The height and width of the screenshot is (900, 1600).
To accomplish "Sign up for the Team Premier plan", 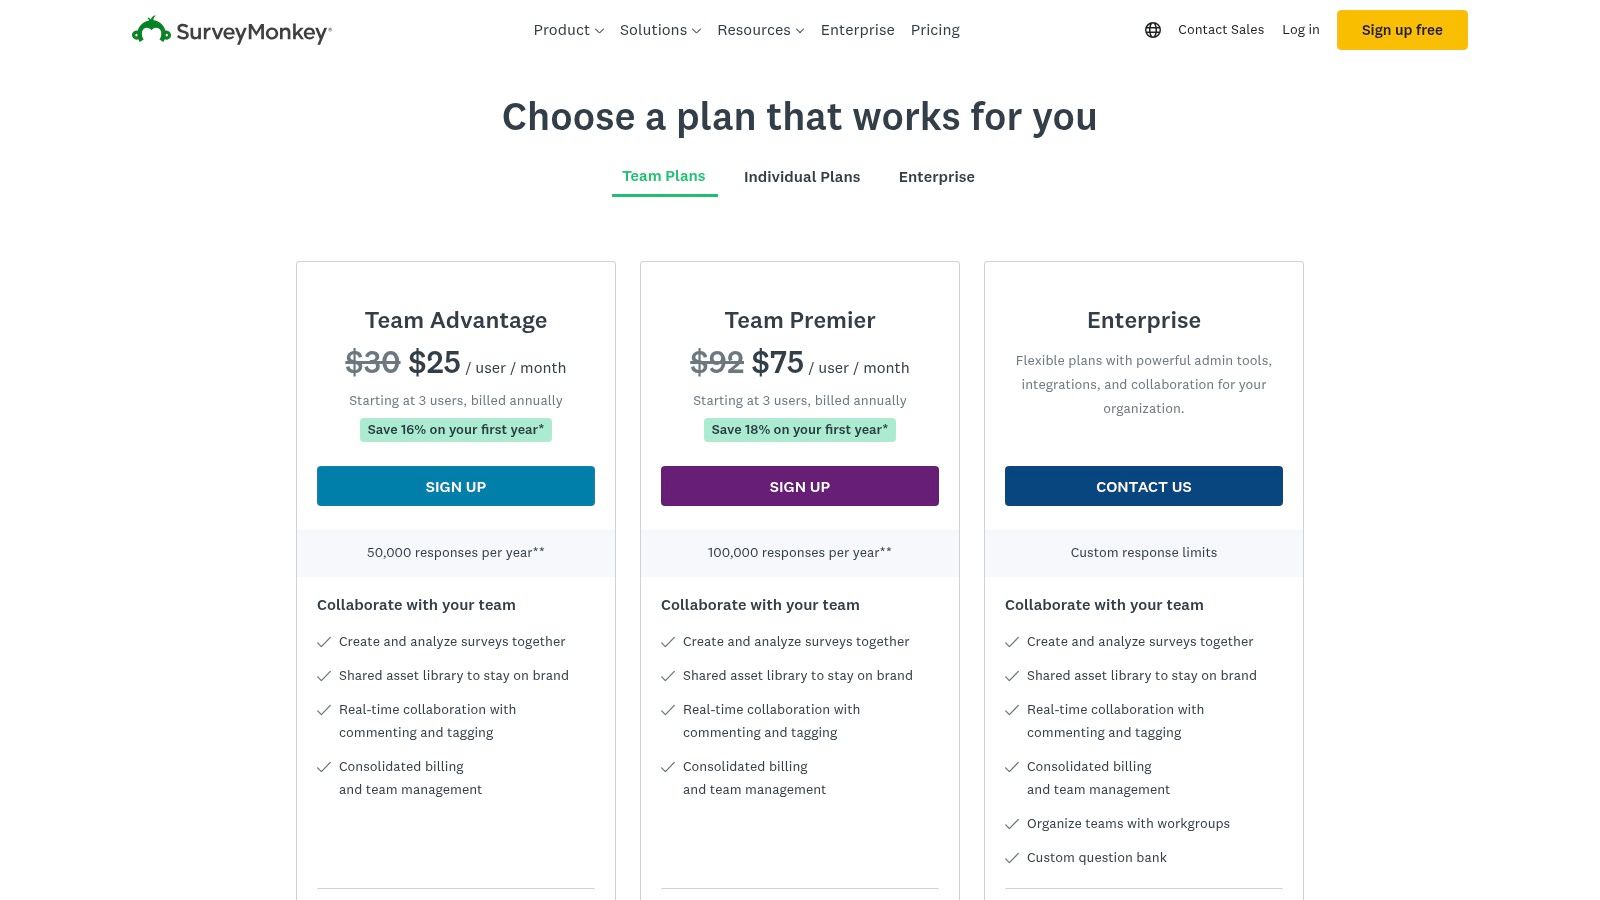I will [x=799, y=486].
